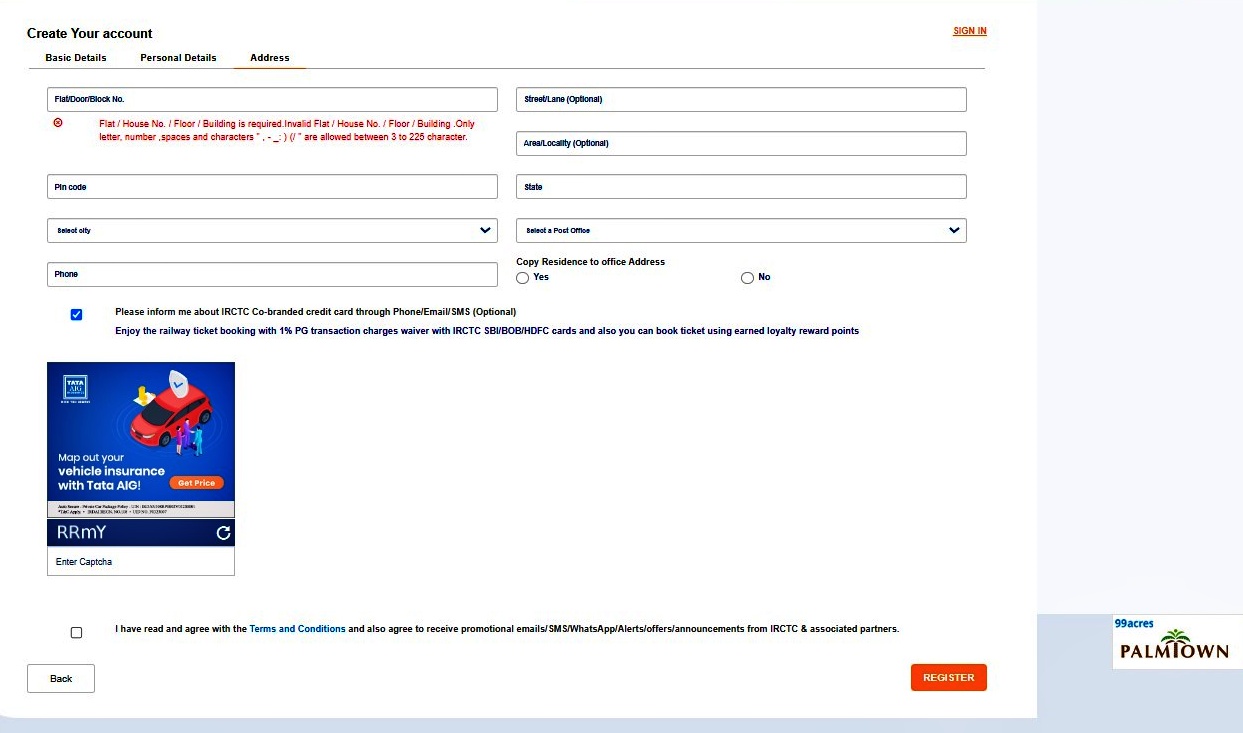Open the Terms and Conditions link

pyautogui.click(x=297, y=629)
